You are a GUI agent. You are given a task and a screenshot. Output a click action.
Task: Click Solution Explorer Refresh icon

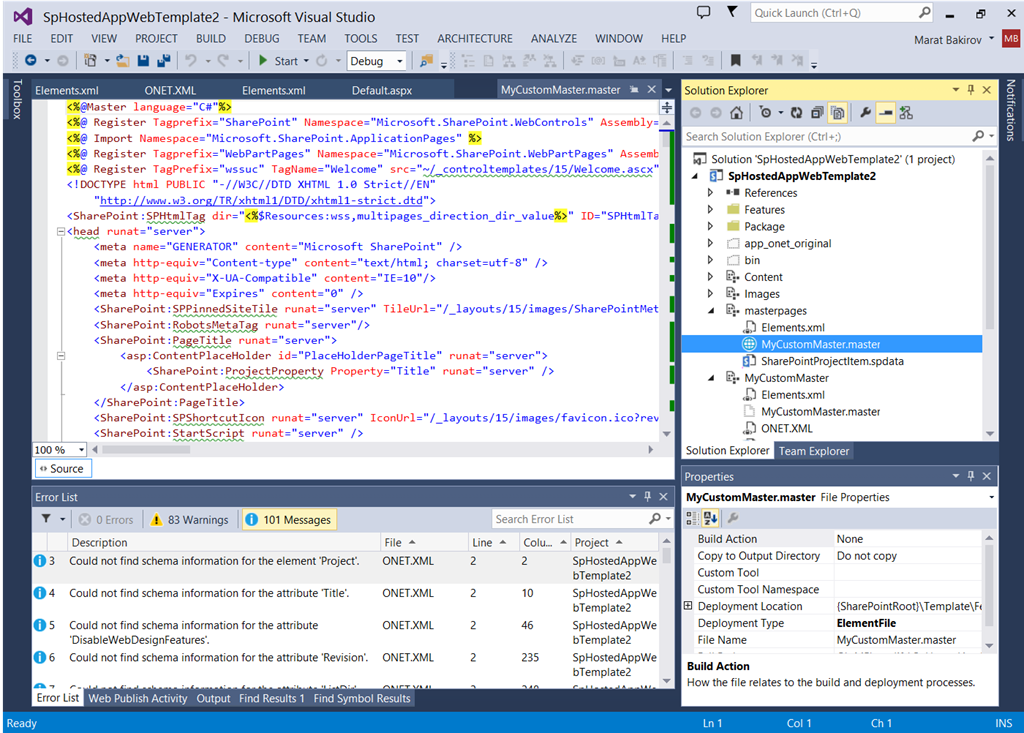797,113
